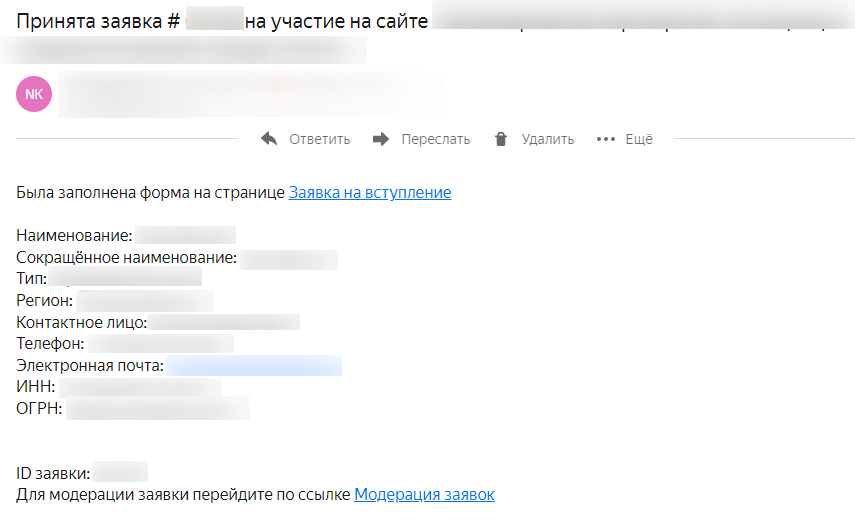Click the blurred Электронная почта address link
Screen dimensions: 855x522
pyautogui.click(x=254, y=365)
